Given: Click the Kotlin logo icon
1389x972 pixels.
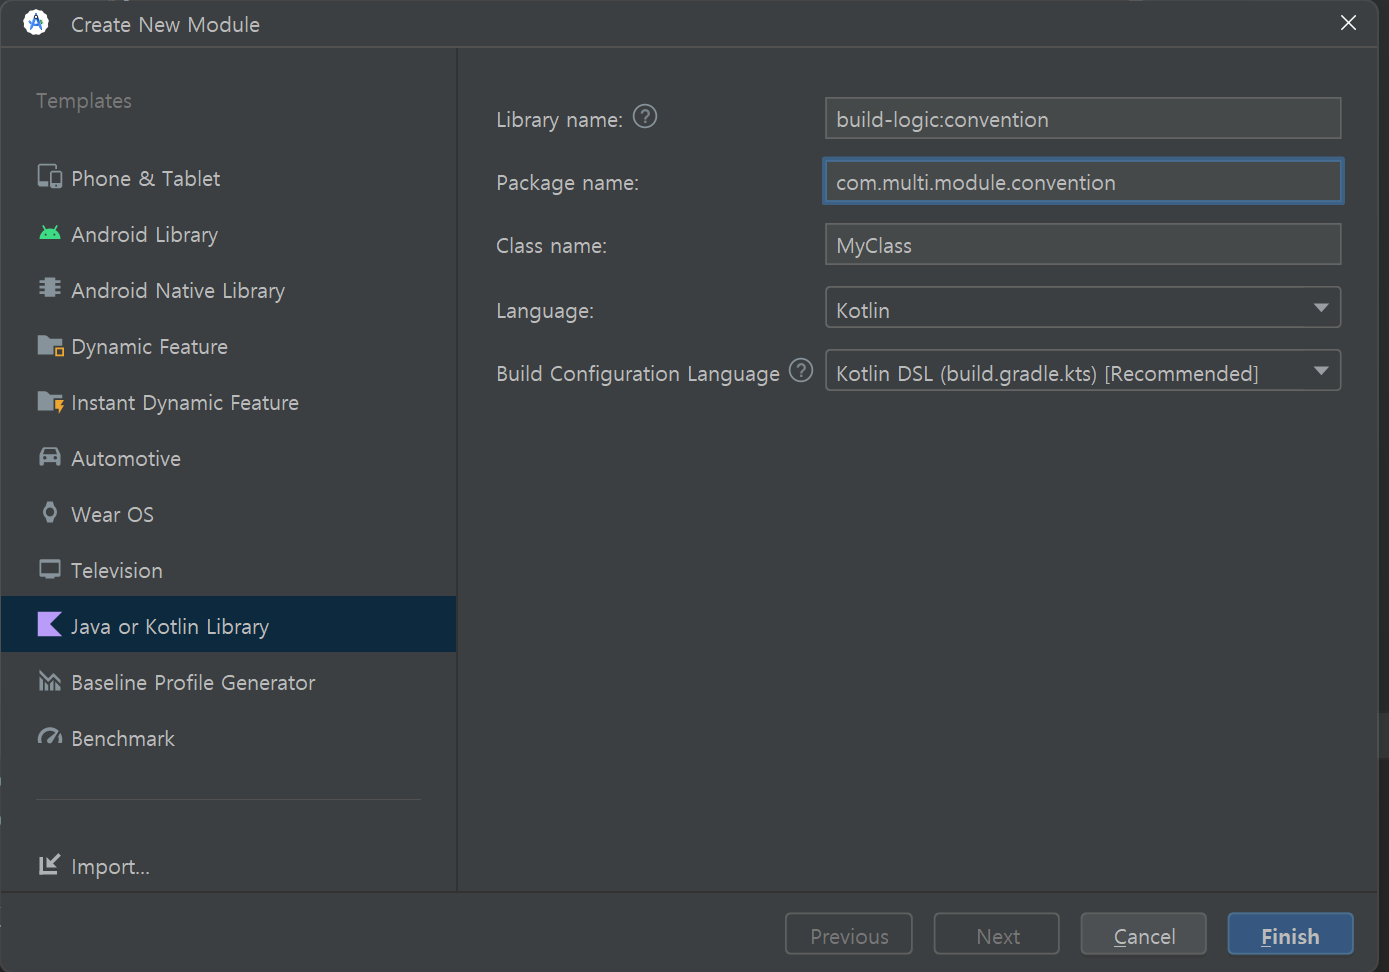Looking at the screenshot, I should [x=49, y=625].
